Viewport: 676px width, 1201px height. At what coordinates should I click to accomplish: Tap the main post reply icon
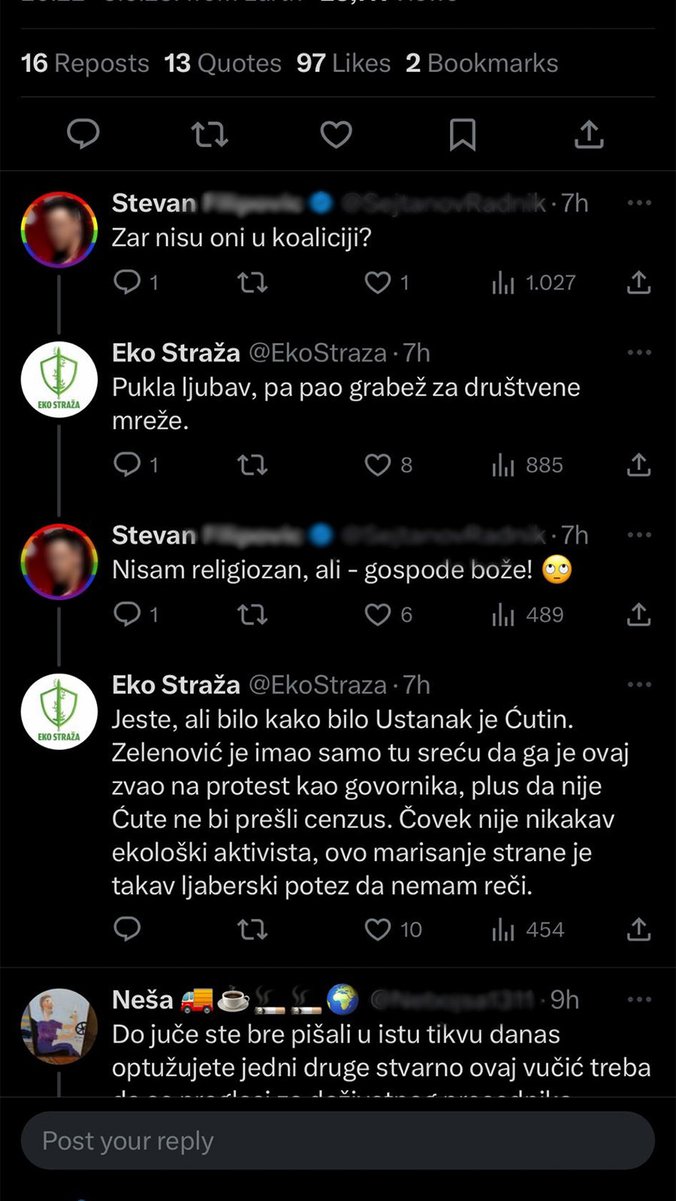(x=83, y=134)
